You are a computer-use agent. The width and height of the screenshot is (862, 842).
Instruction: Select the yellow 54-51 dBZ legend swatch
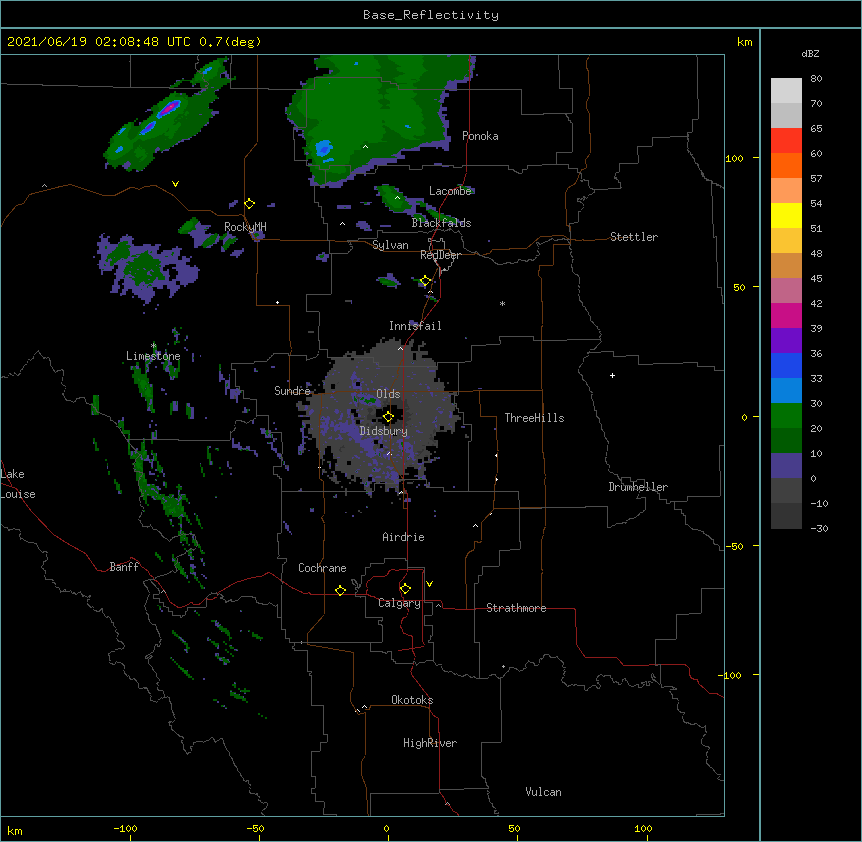tap(786, 215)
